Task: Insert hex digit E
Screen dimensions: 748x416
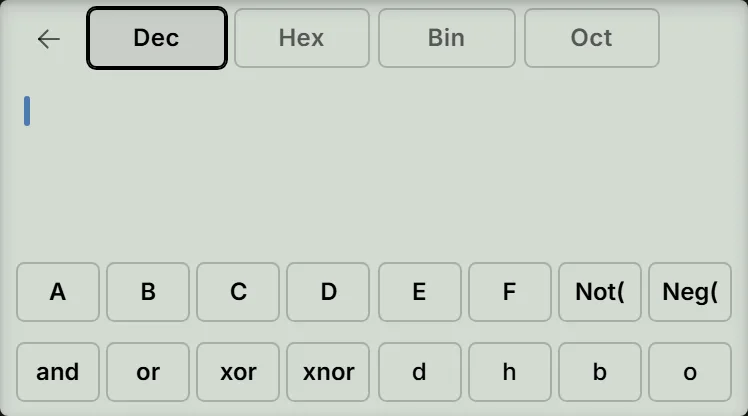Action: coord(420,292)
